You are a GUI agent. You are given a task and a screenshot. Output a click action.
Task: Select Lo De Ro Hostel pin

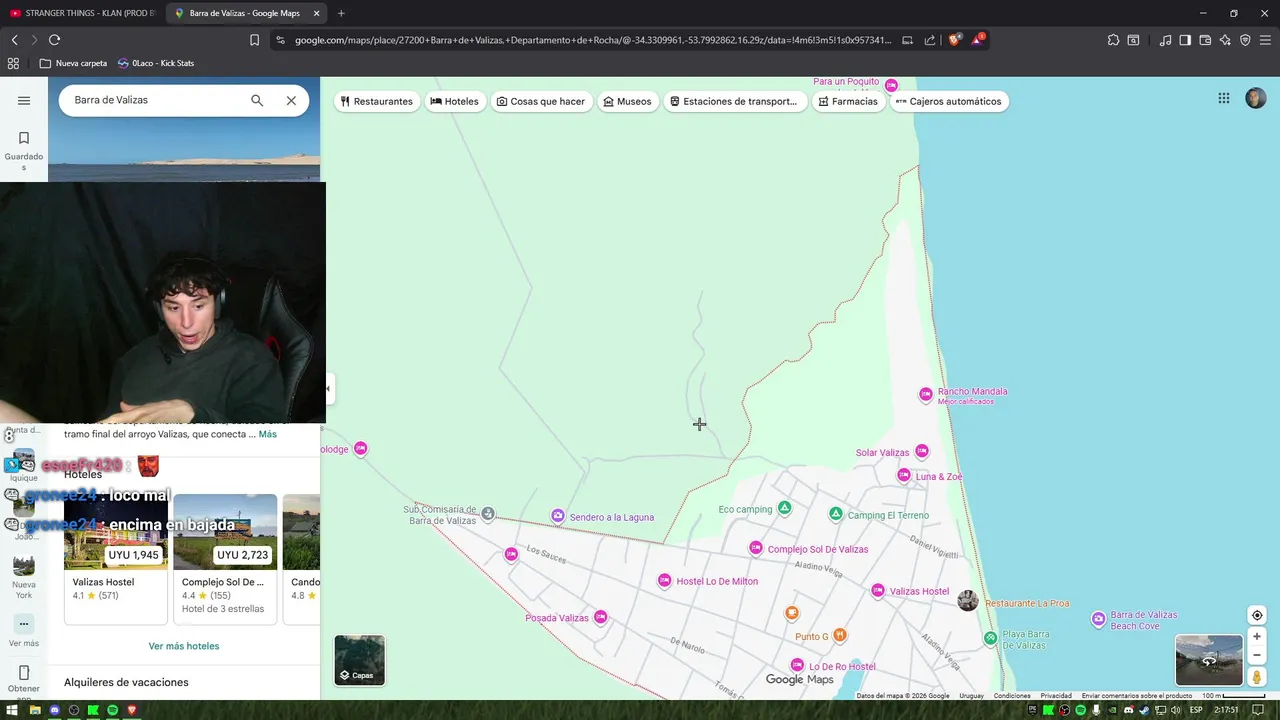[x=797, y=665]
